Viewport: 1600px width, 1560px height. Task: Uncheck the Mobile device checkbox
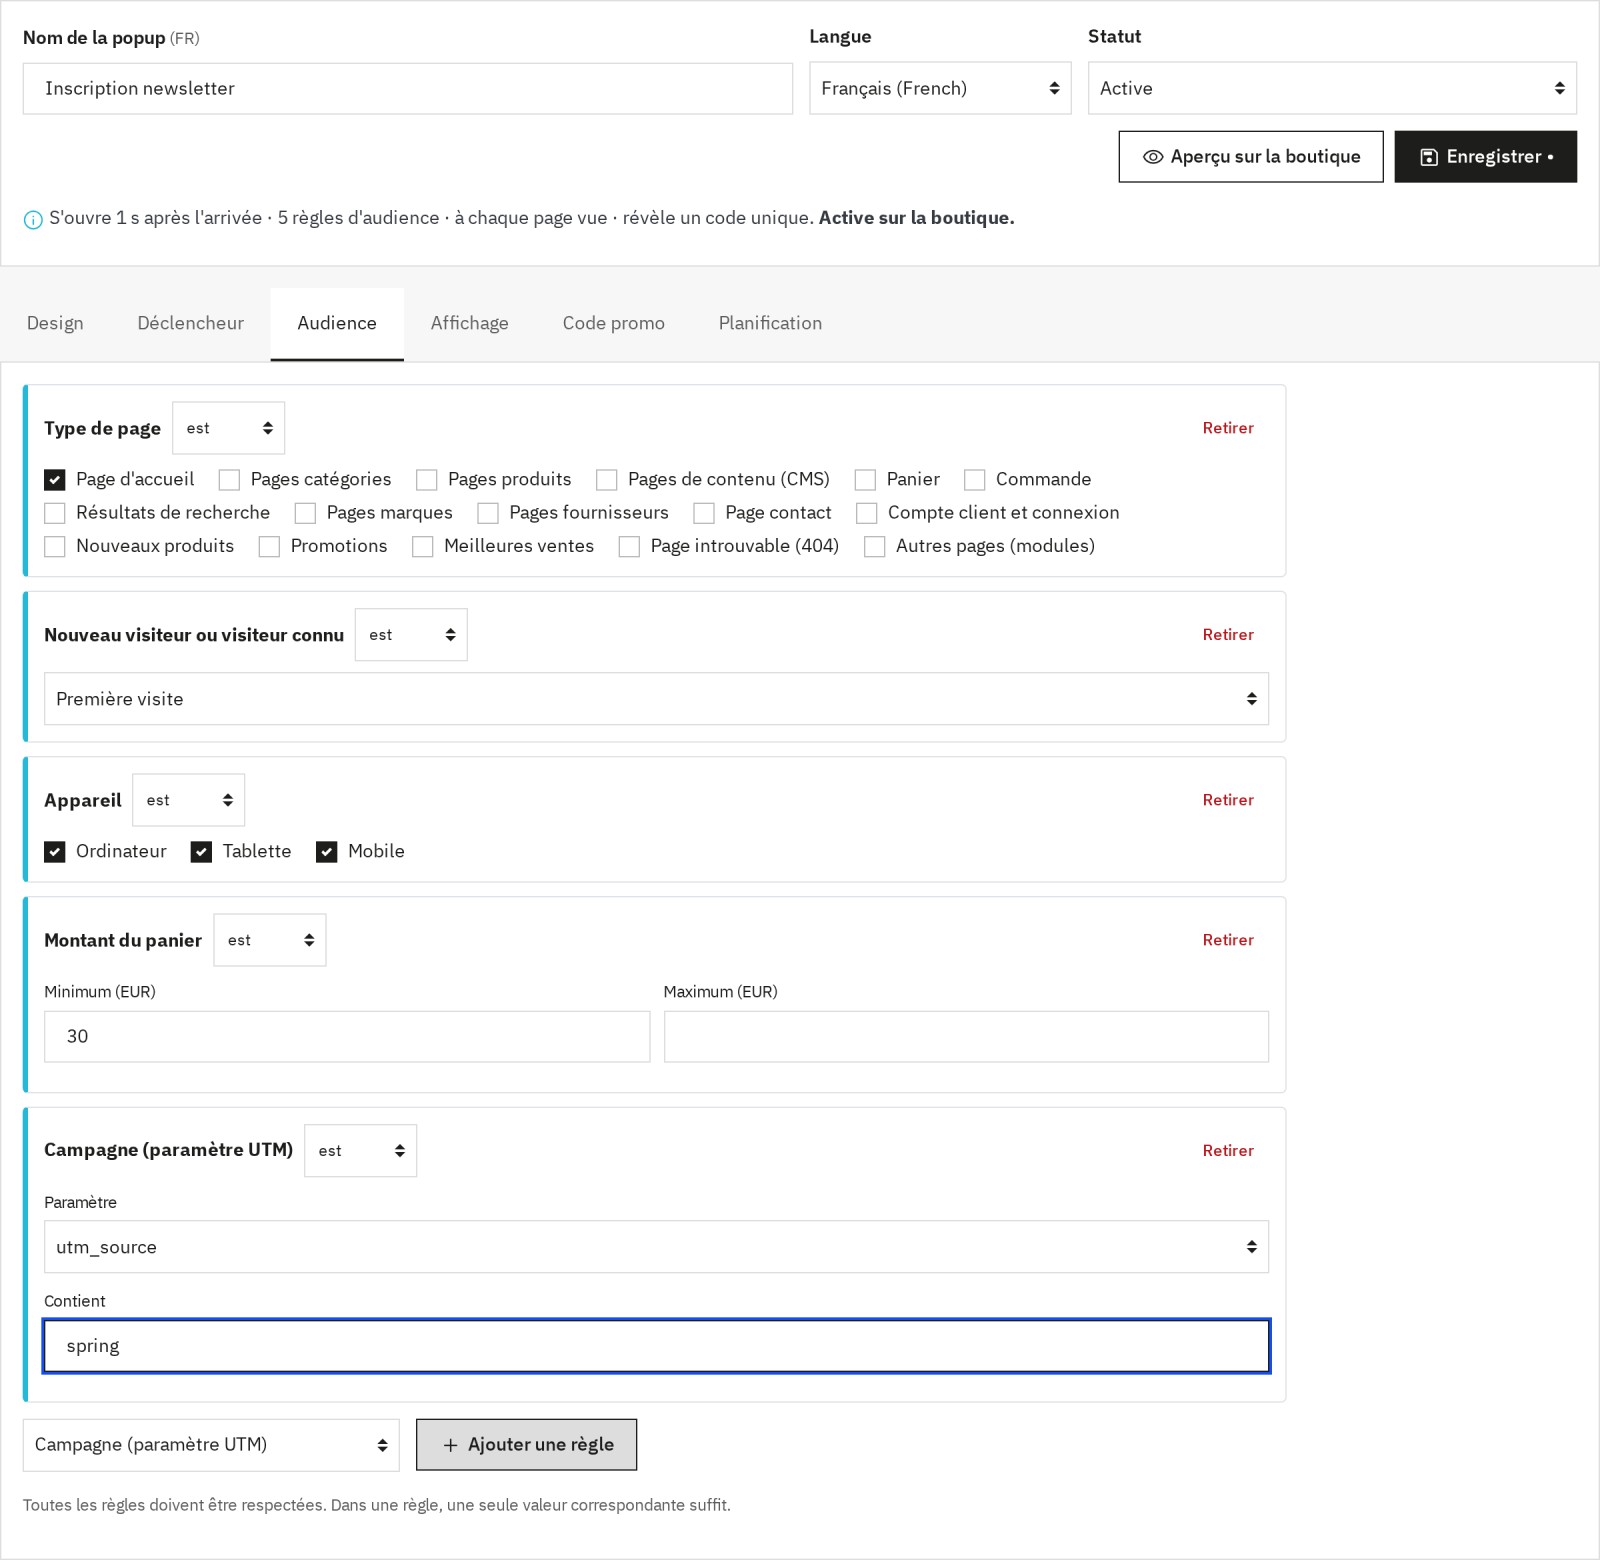pos(327,852)
